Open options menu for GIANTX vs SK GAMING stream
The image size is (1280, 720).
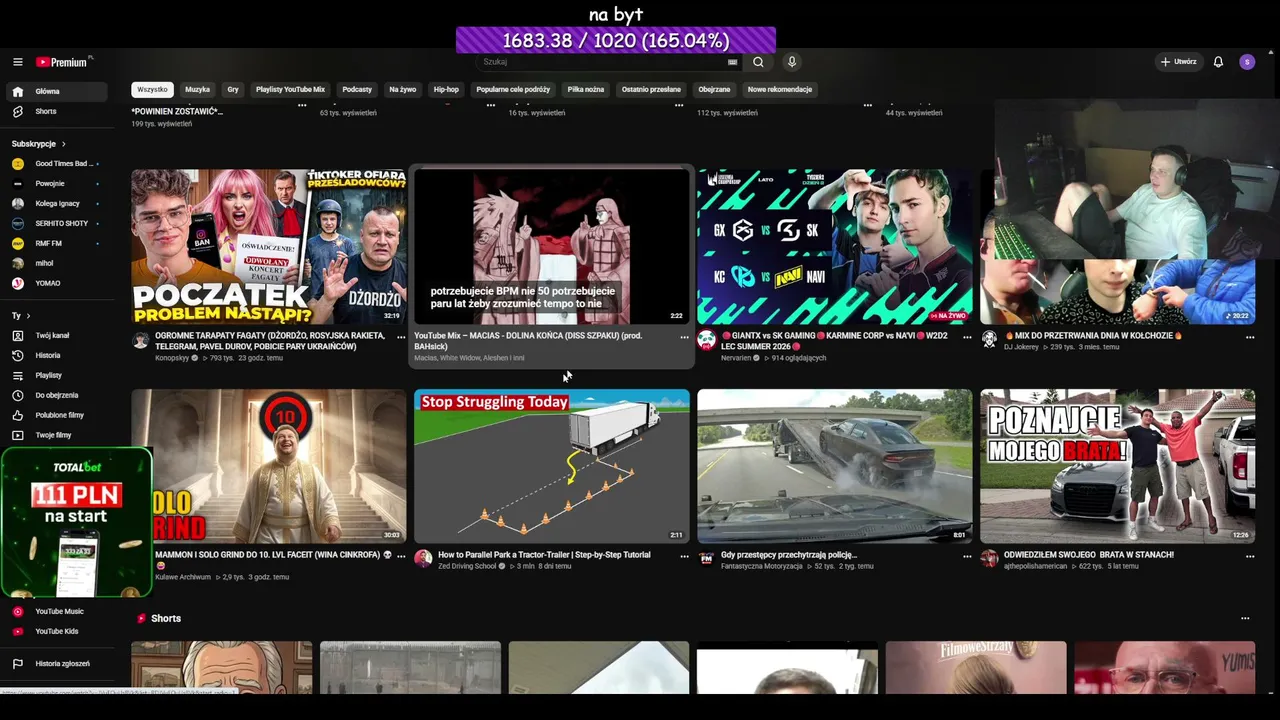[967, 337]
